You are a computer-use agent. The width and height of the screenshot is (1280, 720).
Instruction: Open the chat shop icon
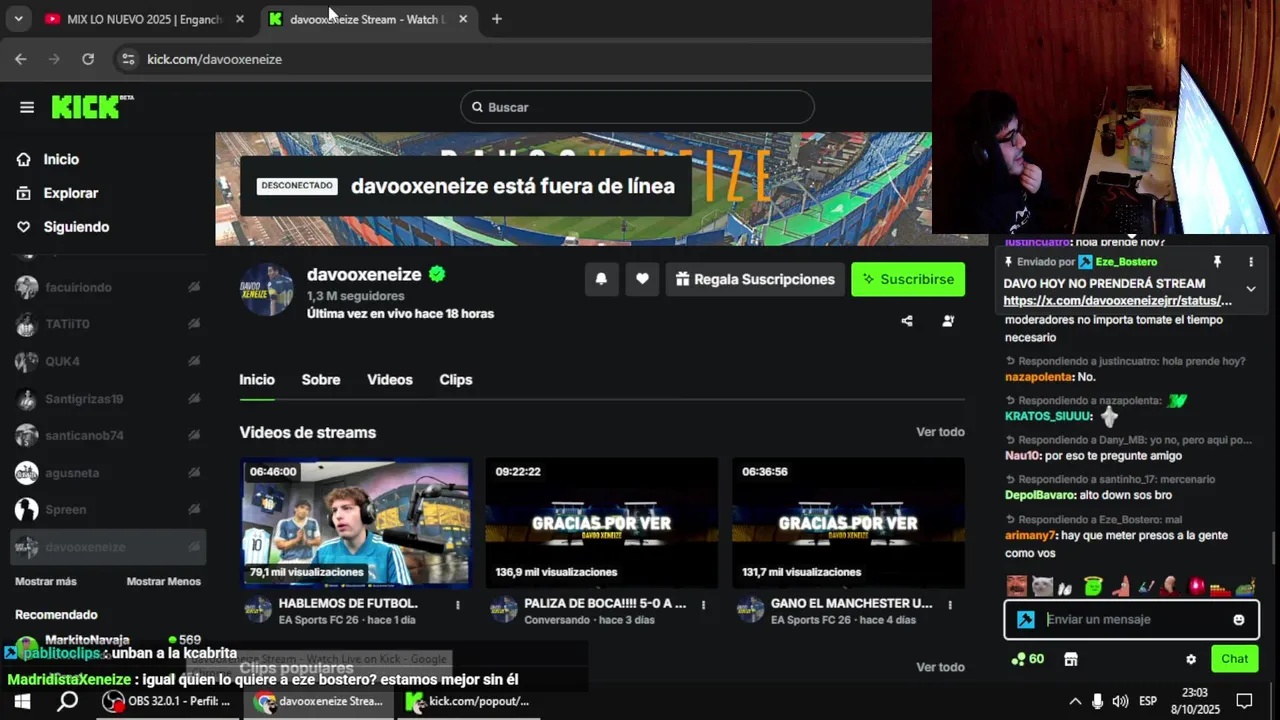tap(1071, 659)
